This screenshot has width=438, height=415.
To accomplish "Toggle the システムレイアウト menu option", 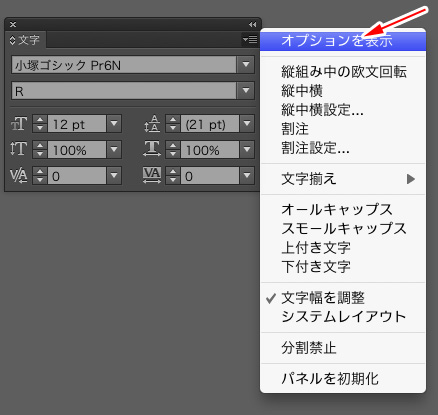I will pos(343,316).
